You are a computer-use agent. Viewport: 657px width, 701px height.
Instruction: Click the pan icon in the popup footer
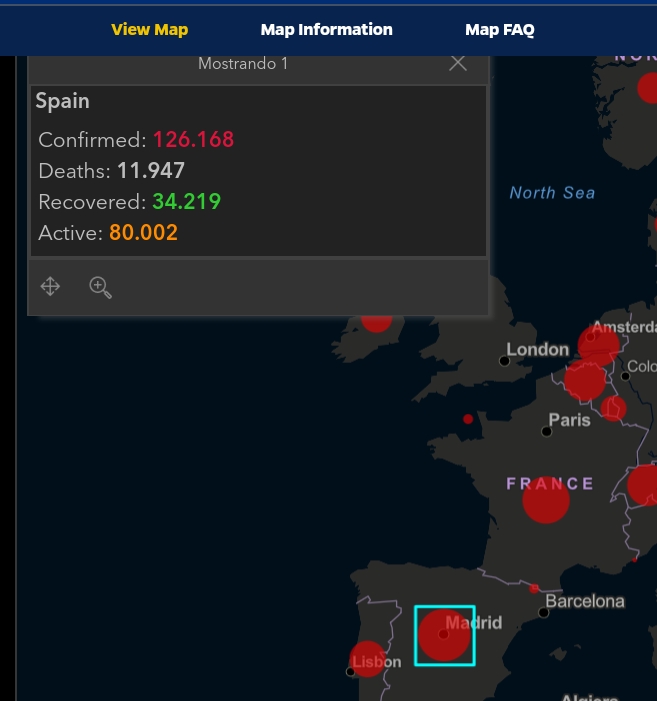(50, 287)
